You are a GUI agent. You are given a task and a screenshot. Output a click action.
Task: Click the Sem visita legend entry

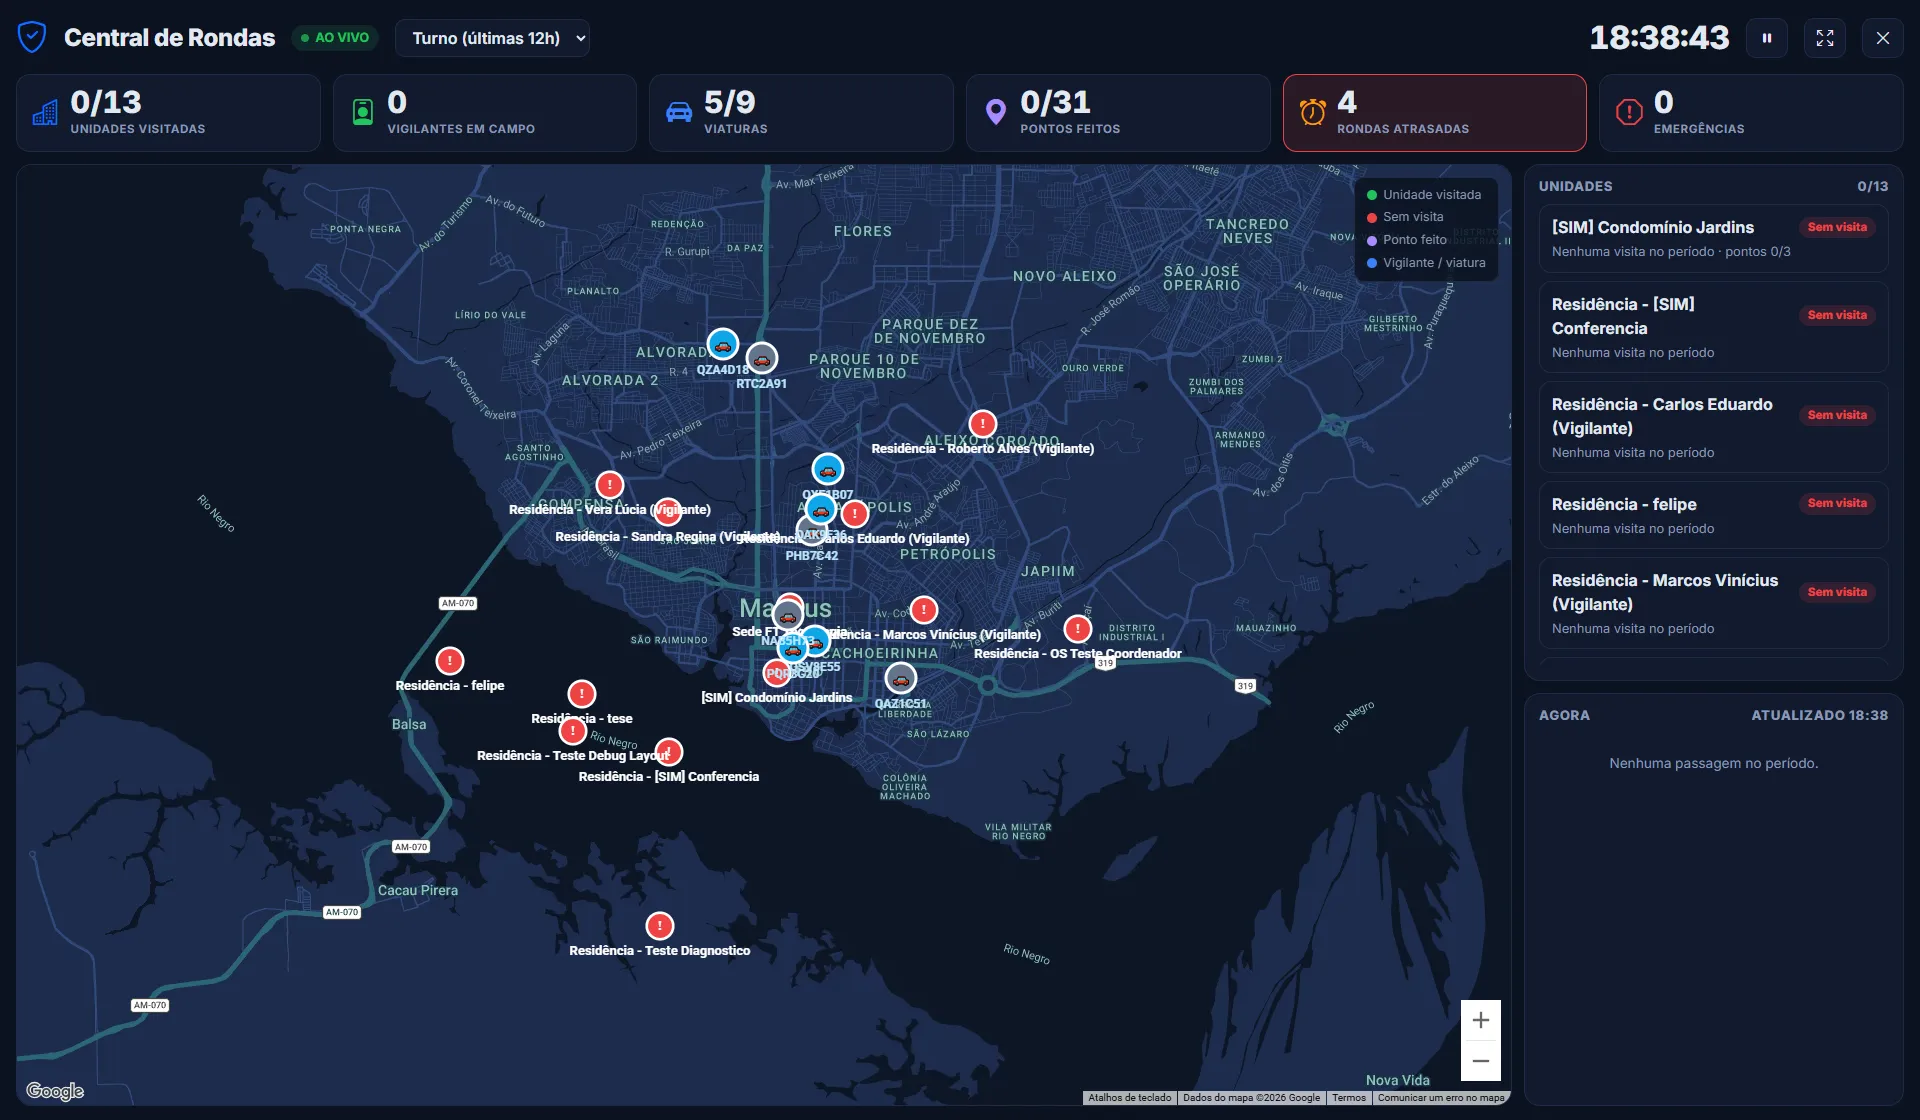pyautogui.click(x=1405, y=217)
